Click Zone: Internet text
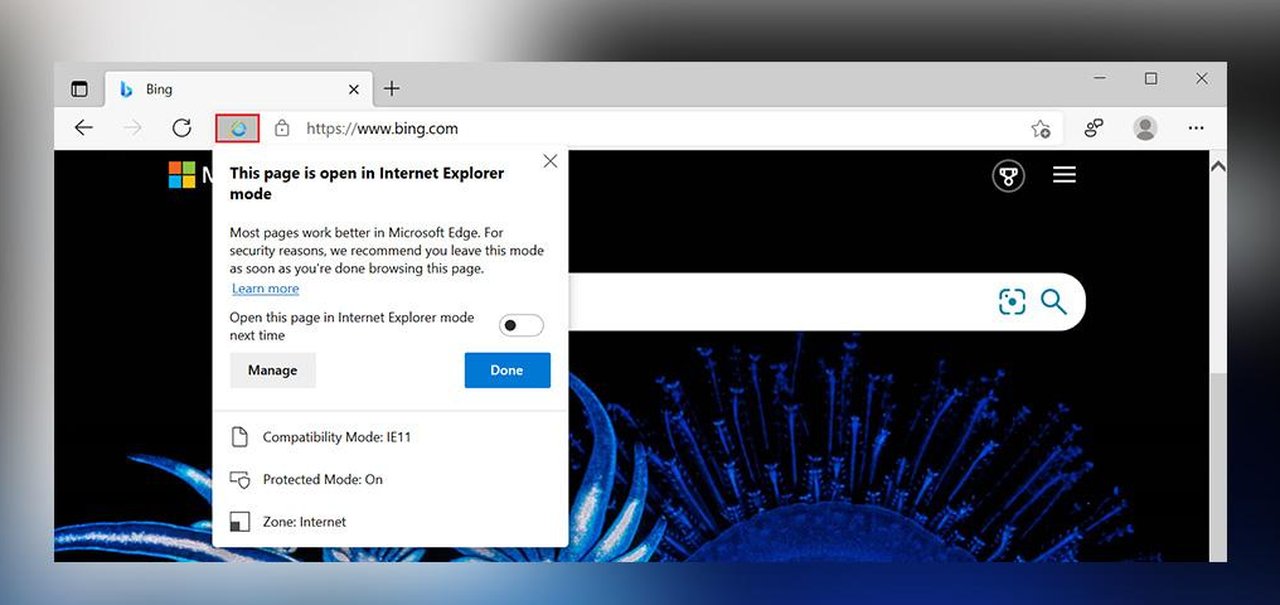 pos(304,521)
